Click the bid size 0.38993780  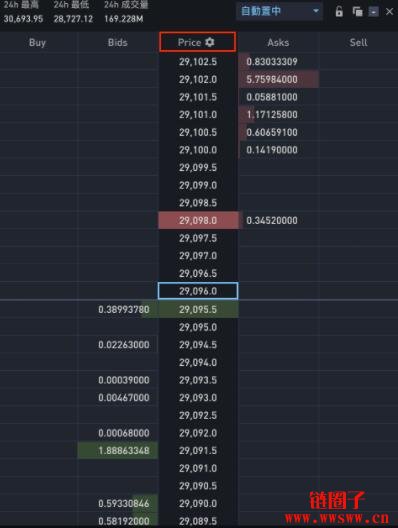(x=124, y=309)
